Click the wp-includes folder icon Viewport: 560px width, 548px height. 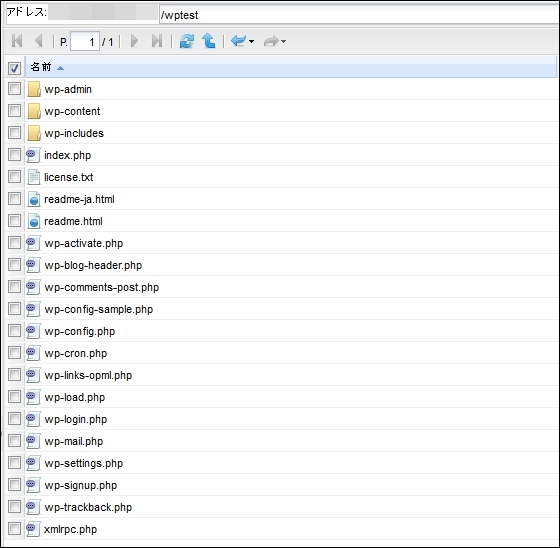point(34,133)
